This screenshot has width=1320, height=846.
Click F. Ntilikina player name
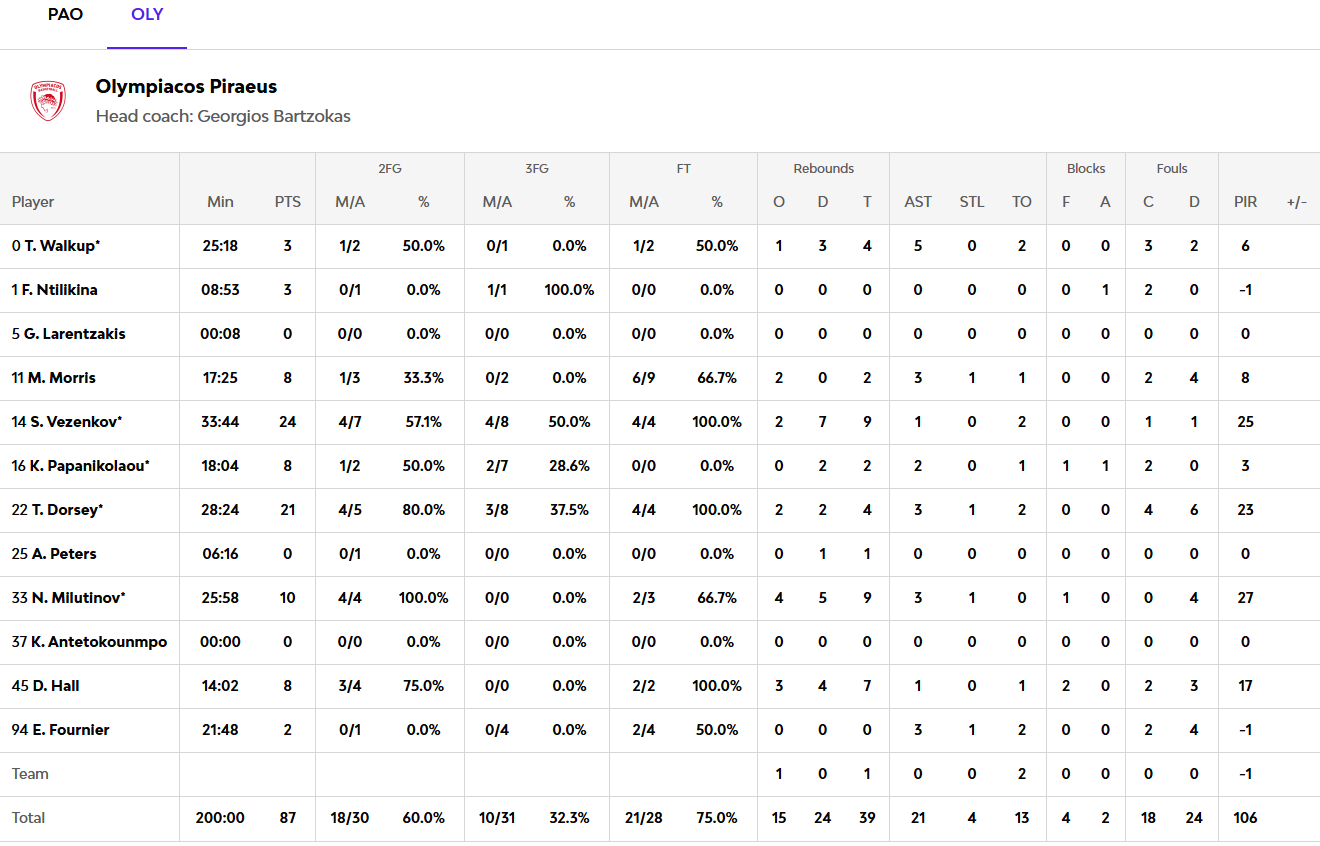pos(59,290)
